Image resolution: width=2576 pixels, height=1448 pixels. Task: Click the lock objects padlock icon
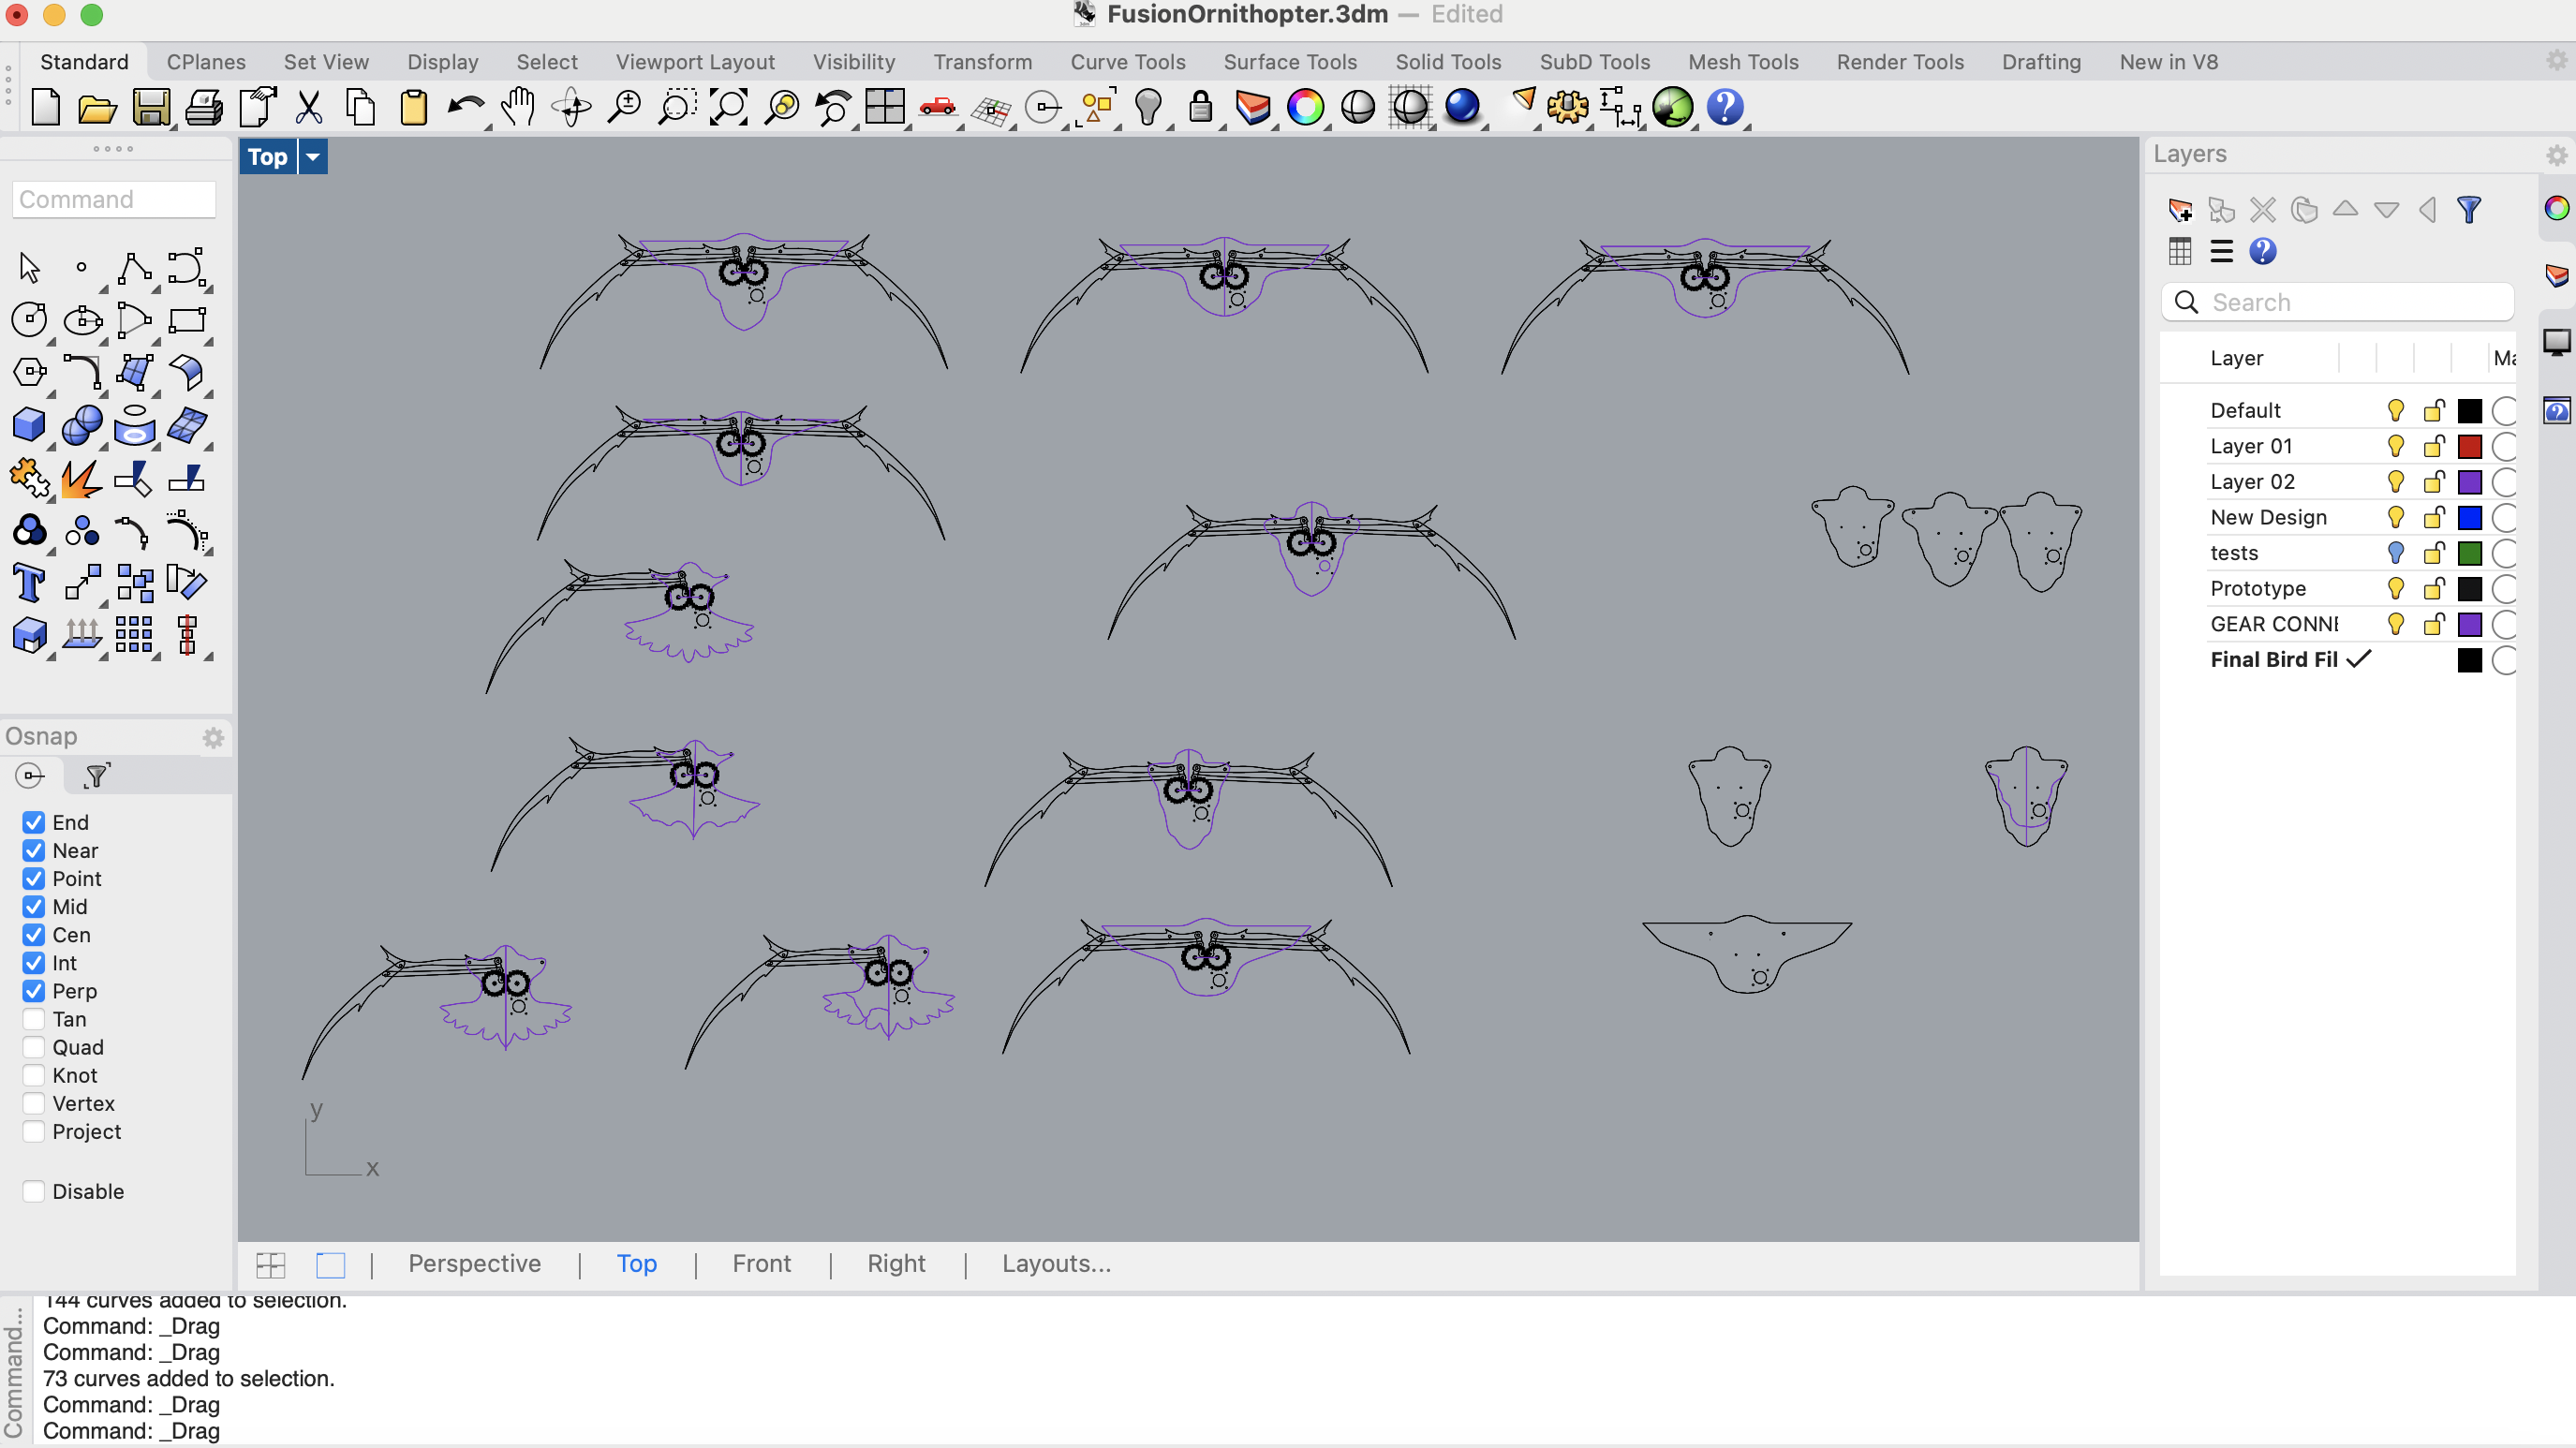(1200, 107)
